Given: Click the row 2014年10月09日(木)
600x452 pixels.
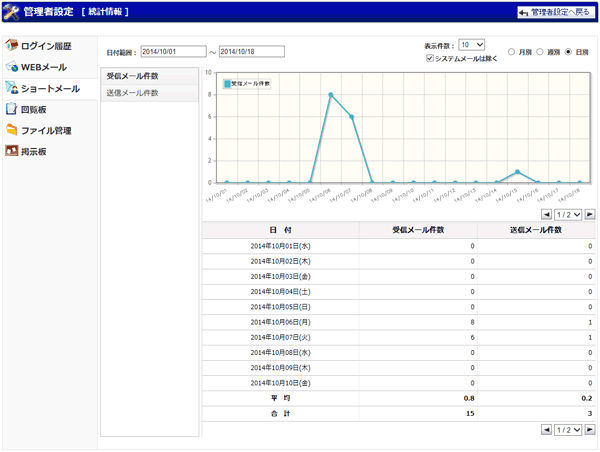Looking at the screenshot, I should pyautogui.click(x=398, y=368).
